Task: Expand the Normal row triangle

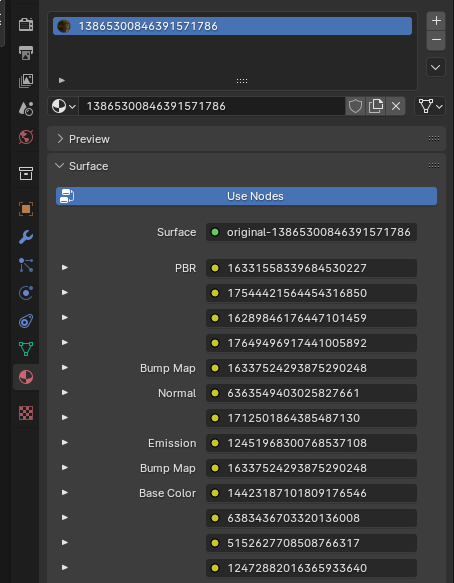Action: pyautogui.click(x=65, y=392)
